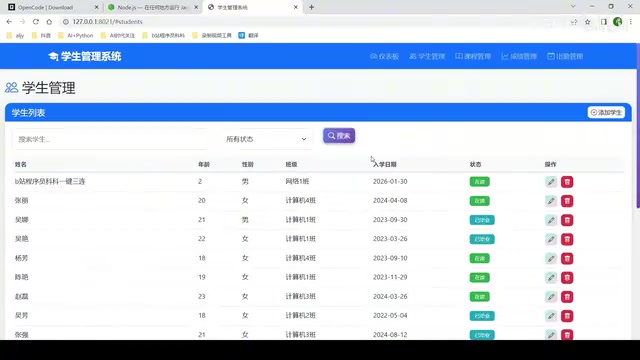The height and width of the screenshot is (360, 640).
Task: Click the 网络1班 class cell
Action: click(297, 181)
